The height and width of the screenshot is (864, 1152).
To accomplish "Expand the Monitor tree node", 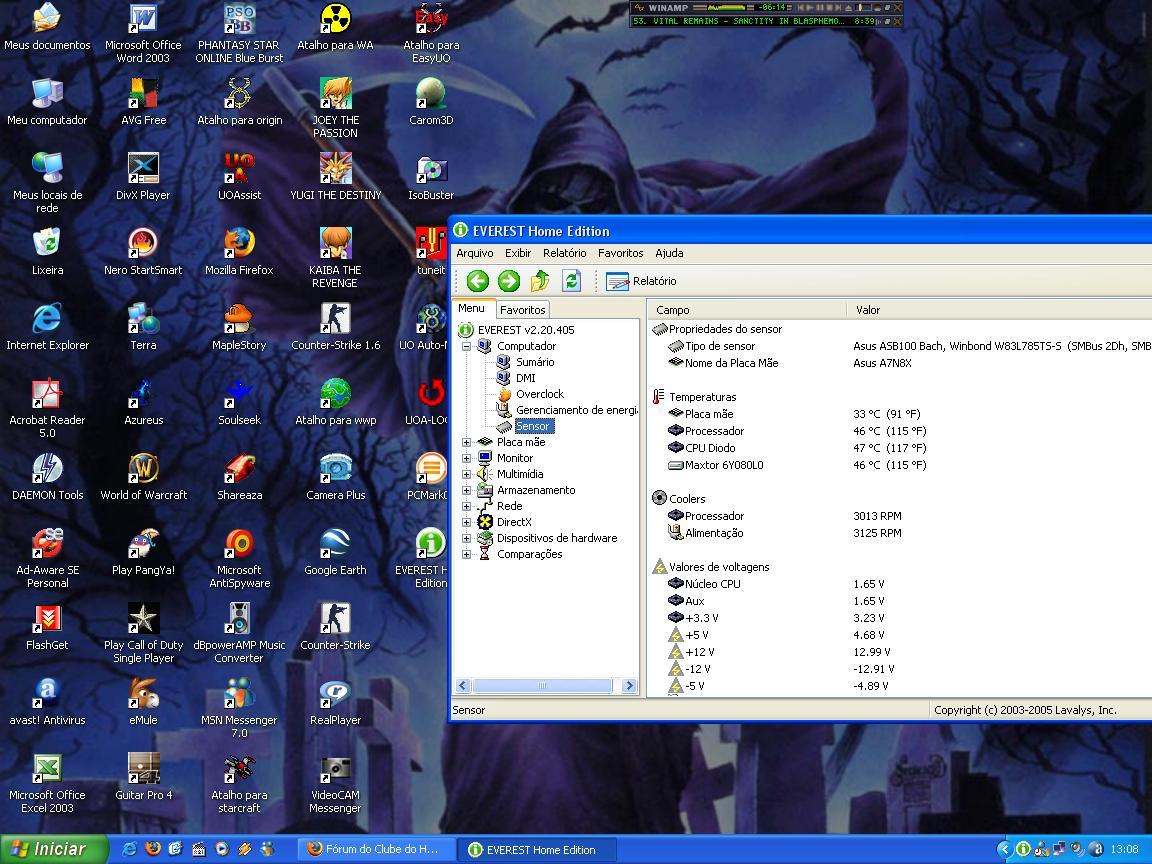I will coord(467,458).
